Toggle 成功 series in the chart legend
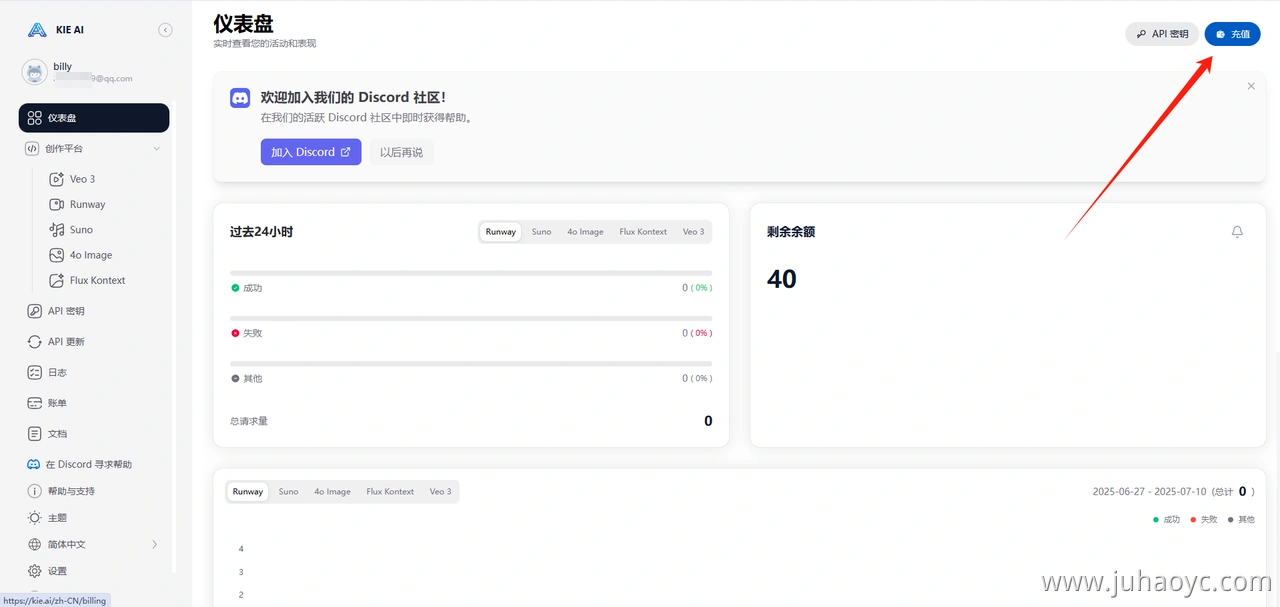Screen dimensions: 1280x607 coord(1166,520)
